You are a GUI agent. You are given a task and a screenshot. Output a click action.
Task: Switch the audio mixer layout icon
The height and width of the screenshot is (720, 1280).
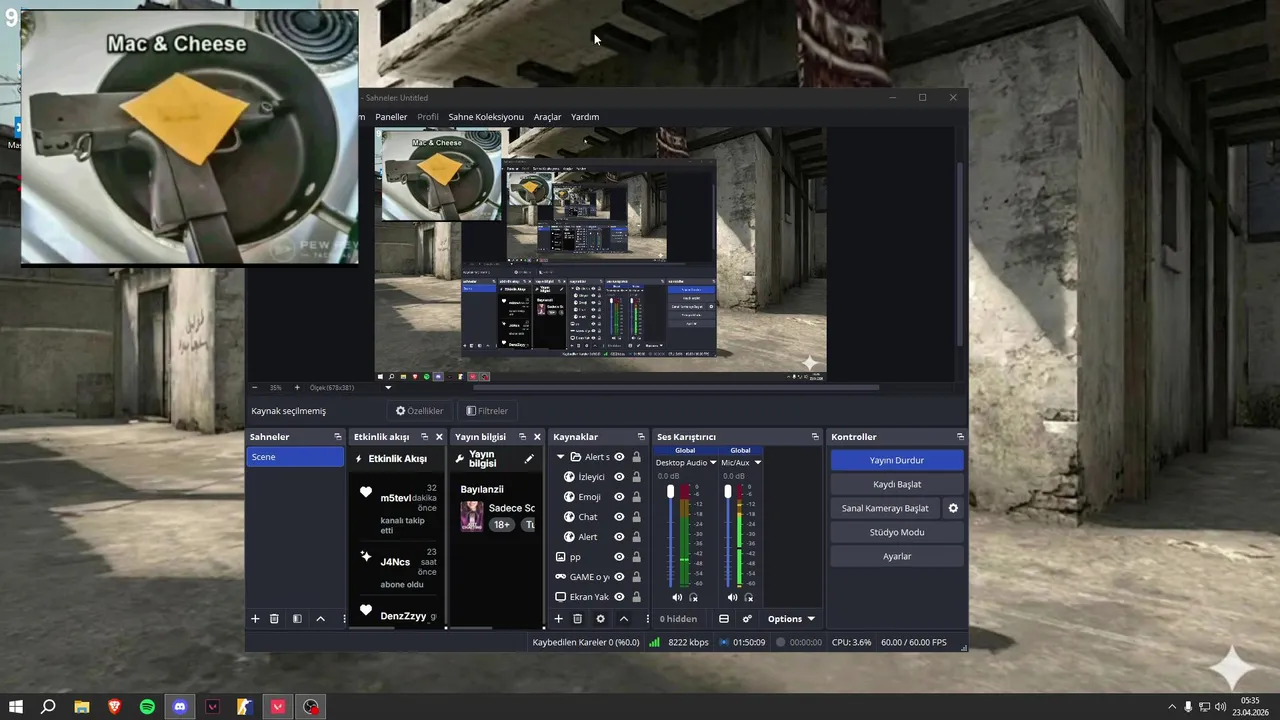(x=724, y=619)
